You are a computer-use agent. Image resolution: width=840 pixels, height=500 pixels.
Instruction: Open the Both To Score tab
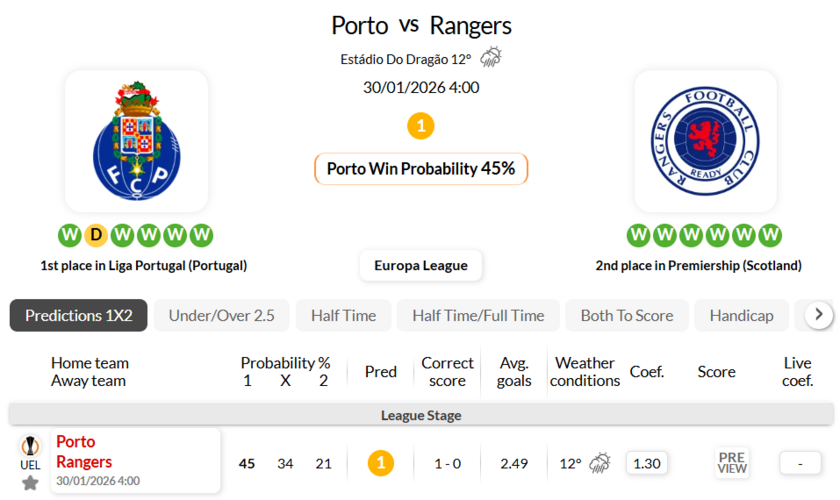click(627, 315)
